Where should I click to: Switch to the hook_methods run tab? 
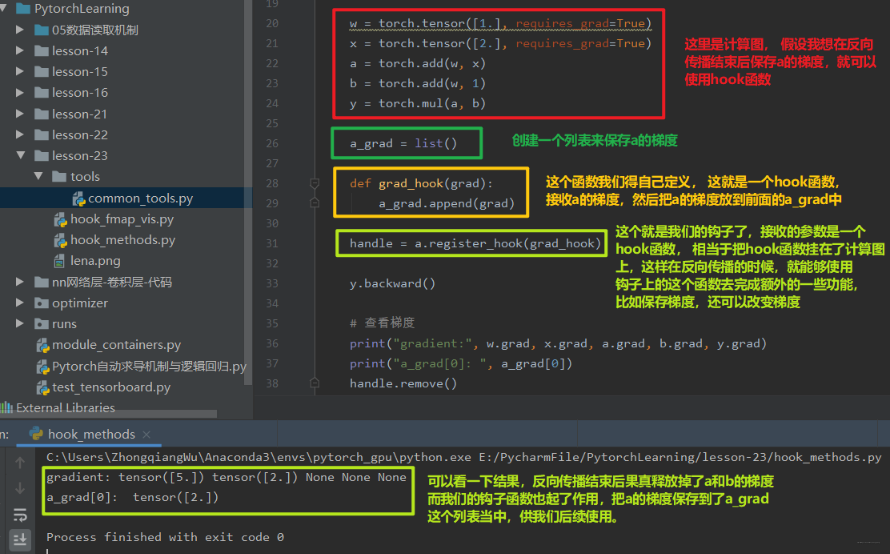pyautogui.click(x=91, y=434)
